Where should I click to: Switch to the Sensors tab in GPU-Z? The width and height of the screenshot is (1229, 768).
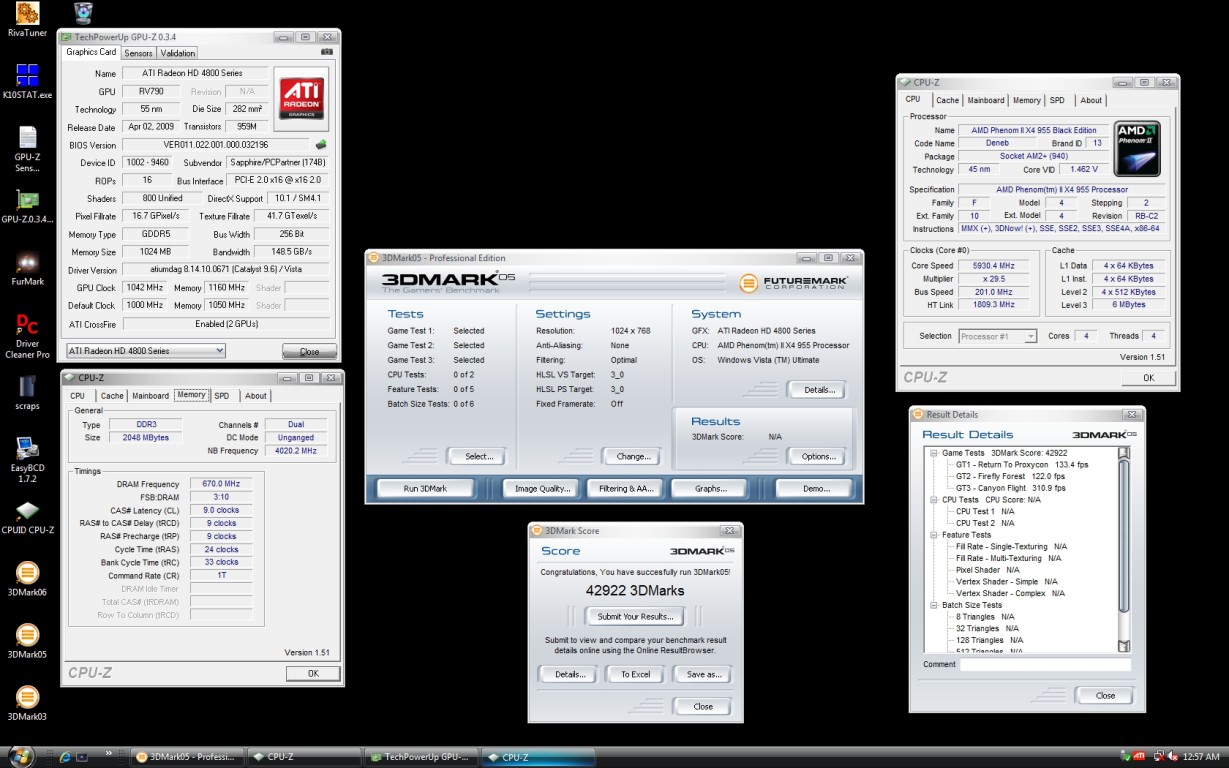[x=138, y=53]
